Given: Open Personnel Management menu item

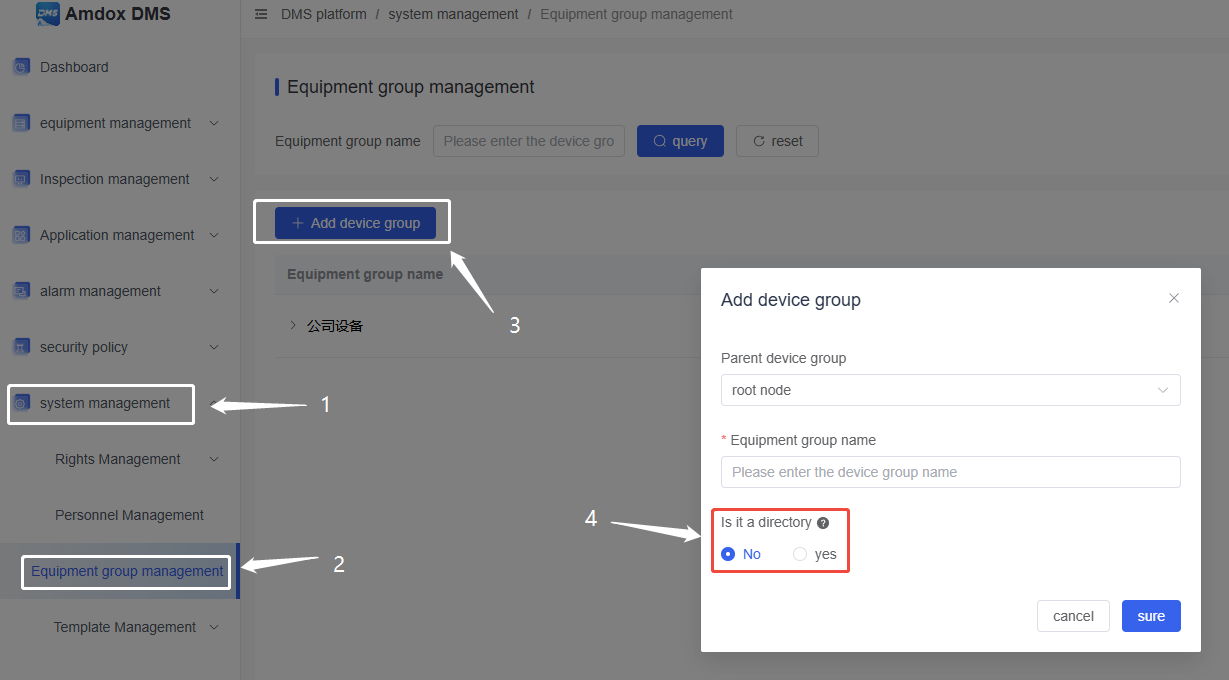Looking at the screenshot, I should [129, 515].
